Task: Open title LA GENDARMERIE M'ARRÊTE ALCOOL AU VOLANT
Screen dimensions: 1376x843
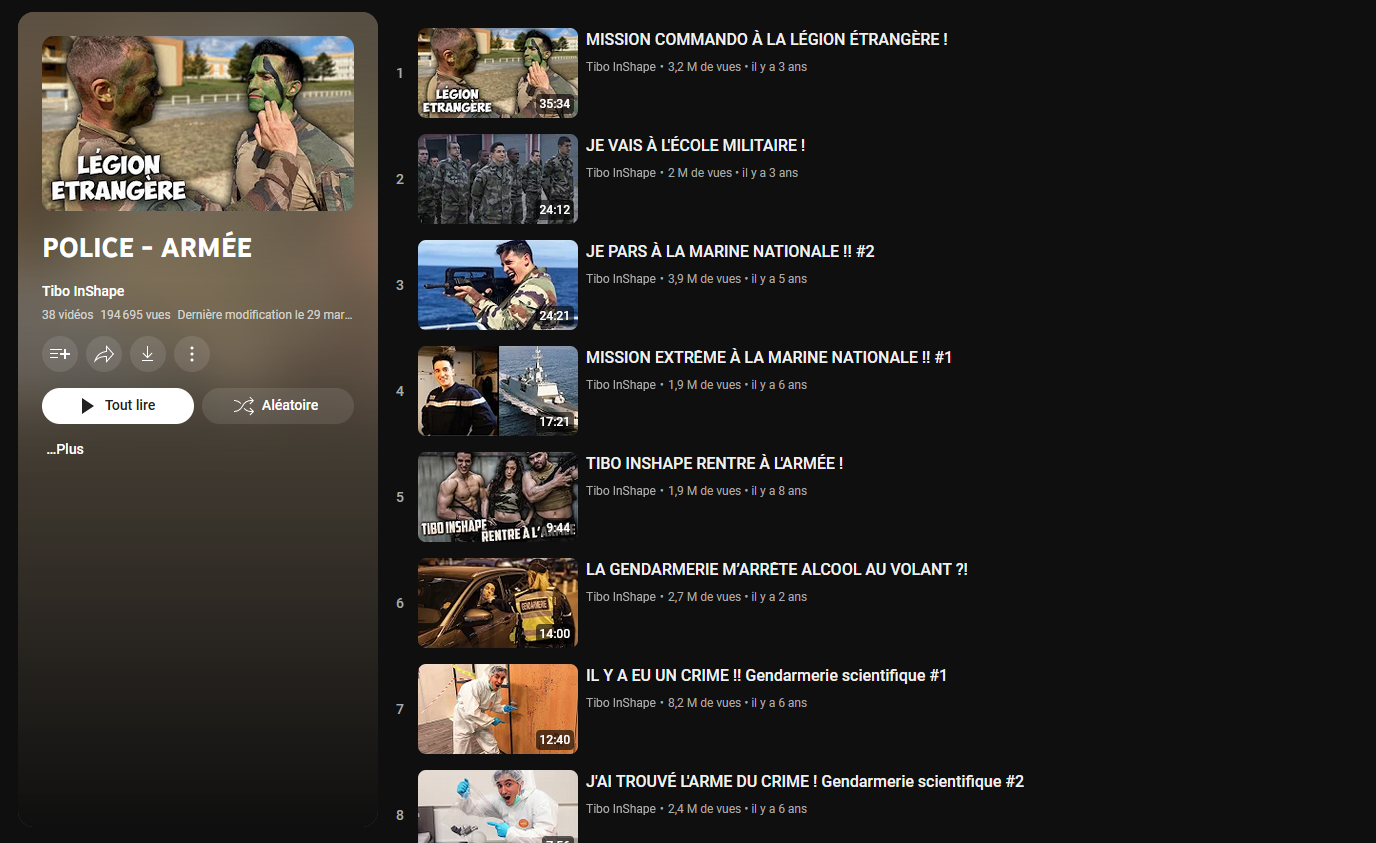Action: pos(777,569)
